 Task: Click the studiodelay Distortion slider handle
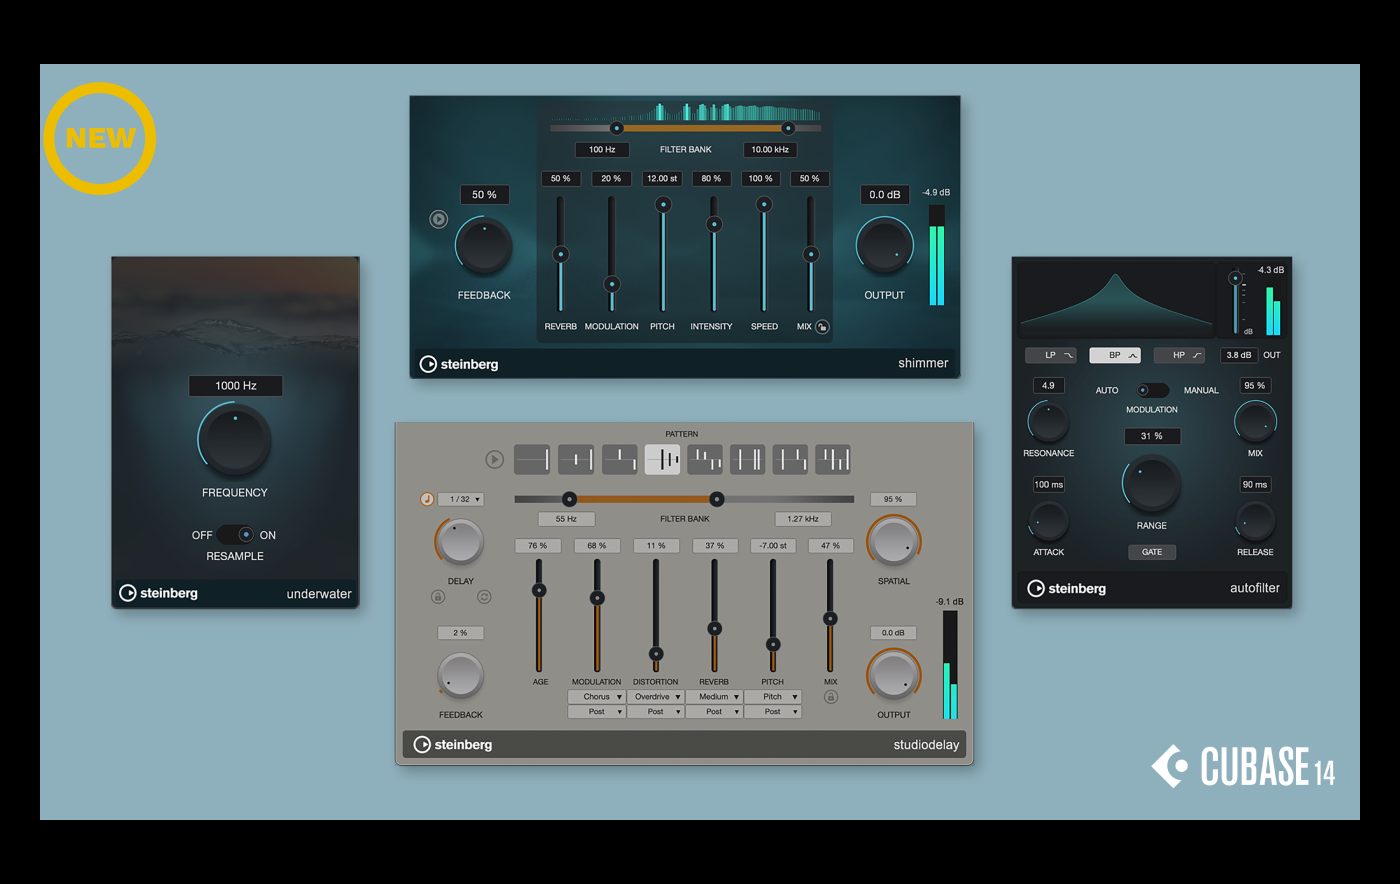point(656,654)
